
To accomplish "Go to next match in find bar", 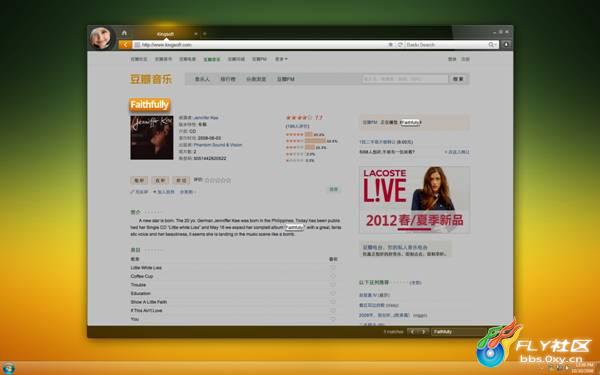I will pos(423,332).
